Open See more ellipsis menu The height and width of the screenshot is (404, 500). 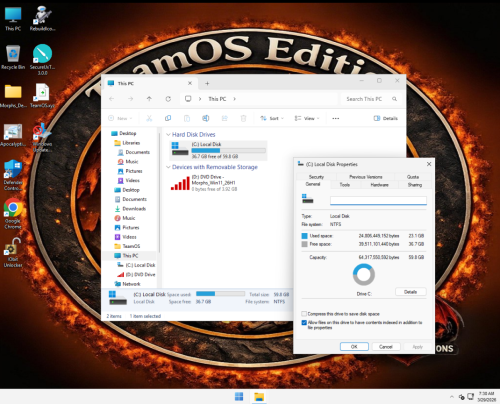(336, 118)
